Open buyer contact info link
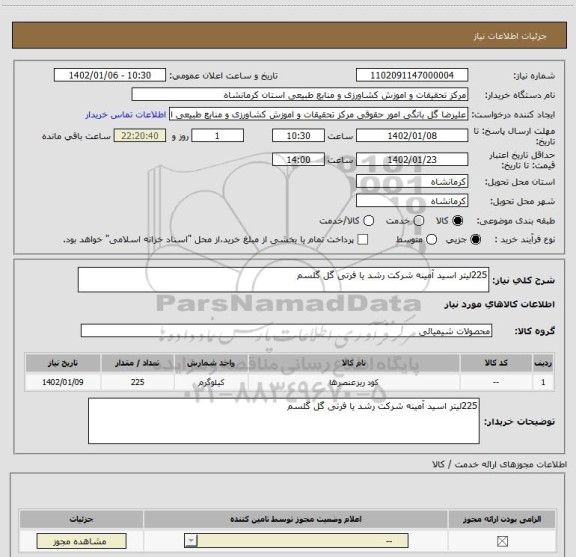Image resolution: width=576 pixels, height=557 pixels. (126, 115)
